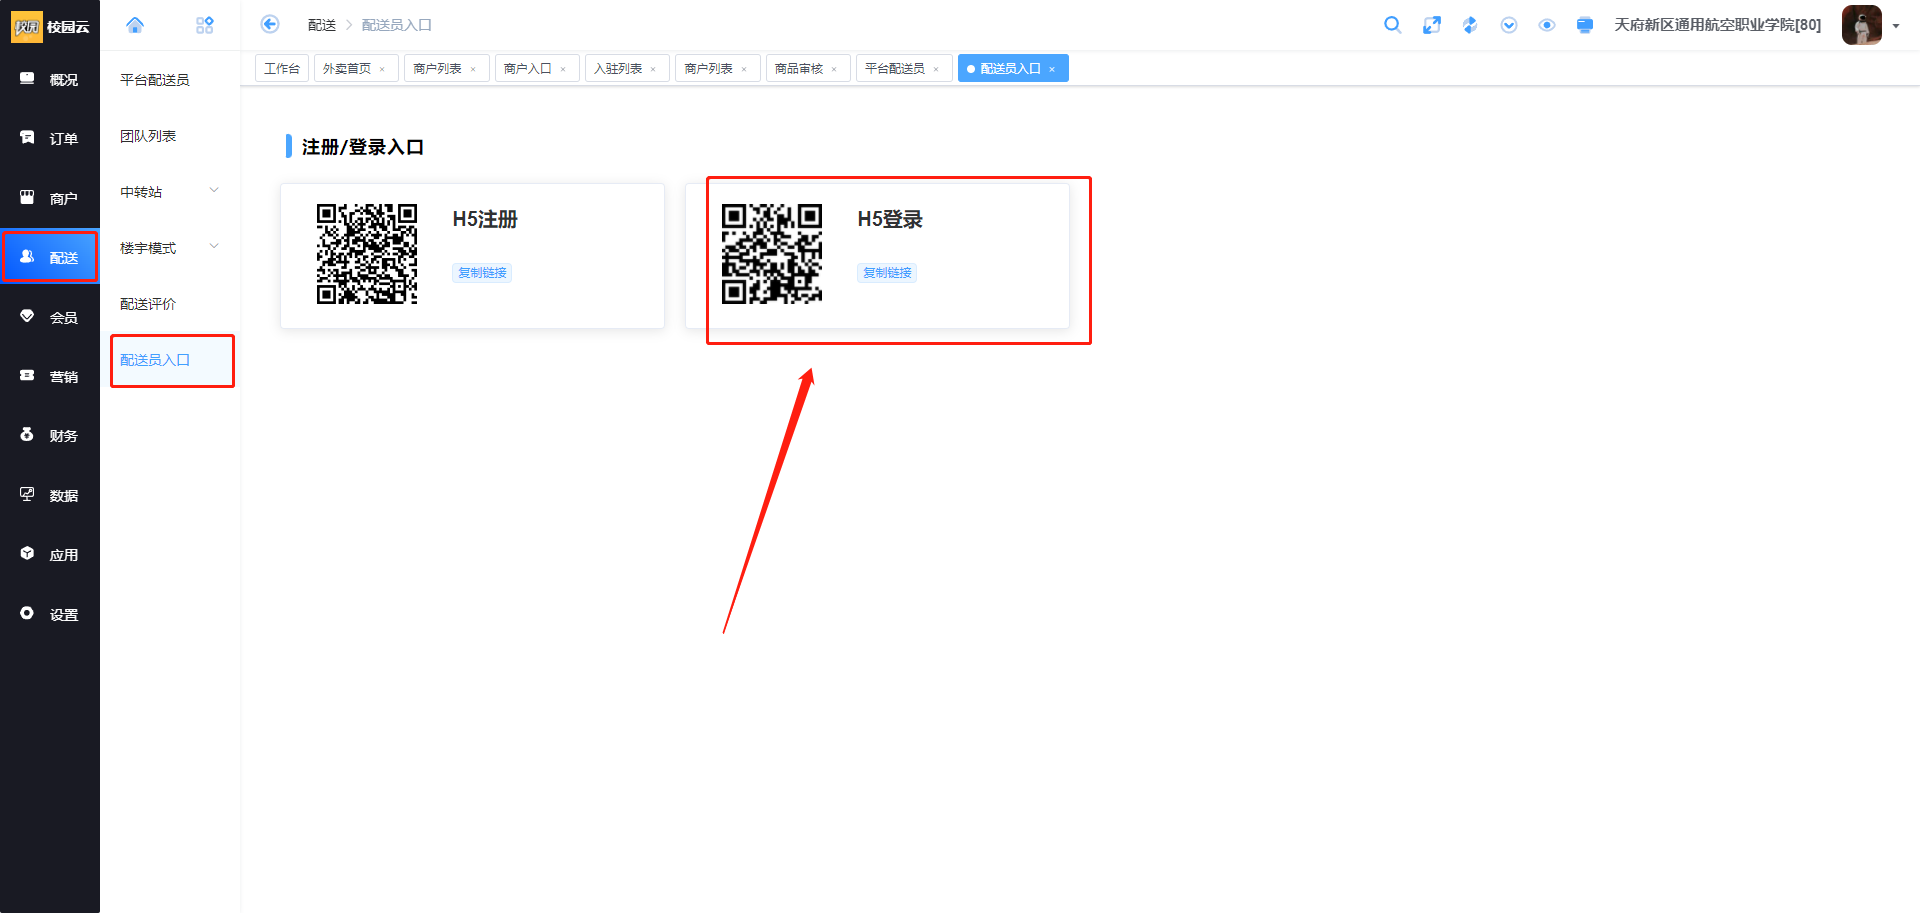Expand the 中转站 submenu chevron
The width and height of the screenshot is (1920, 913).
[214, 191]
